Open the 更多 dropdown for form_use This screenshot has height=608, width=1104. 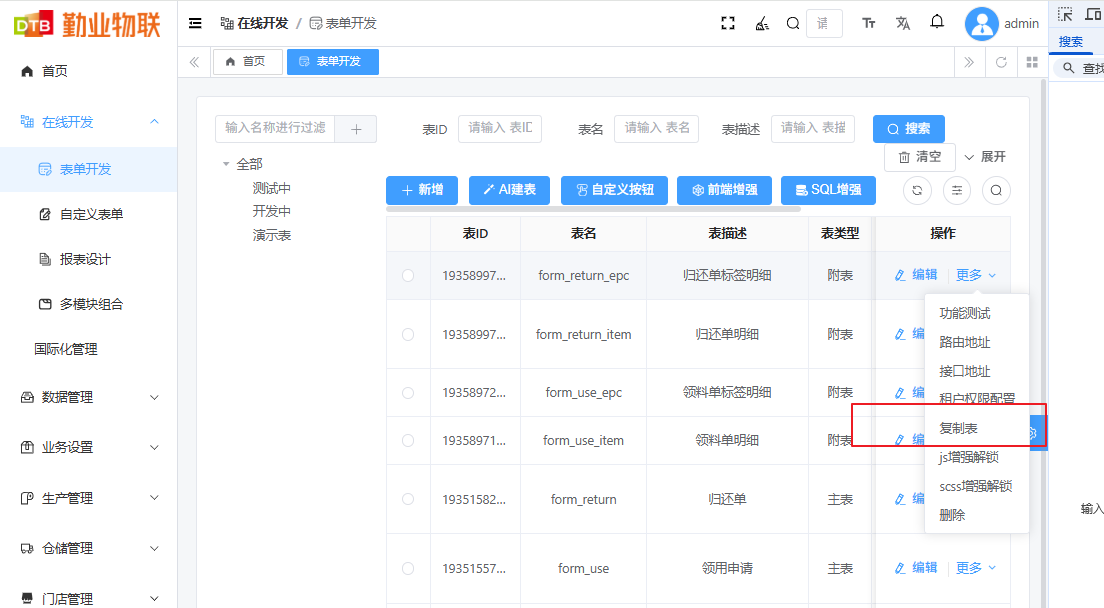[976, 568]
